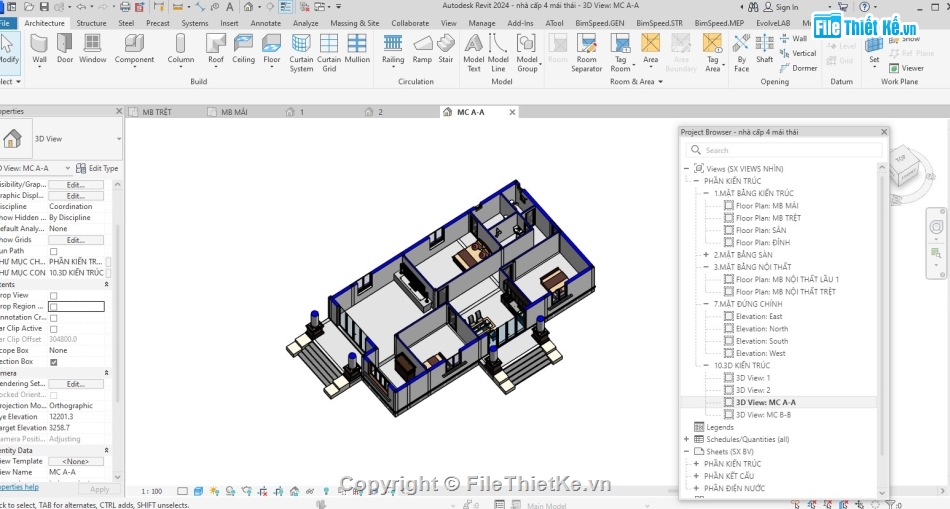The height and width of the screenshot is (509, 950).
Task: Click the Edit Type button
Action: 97,168
